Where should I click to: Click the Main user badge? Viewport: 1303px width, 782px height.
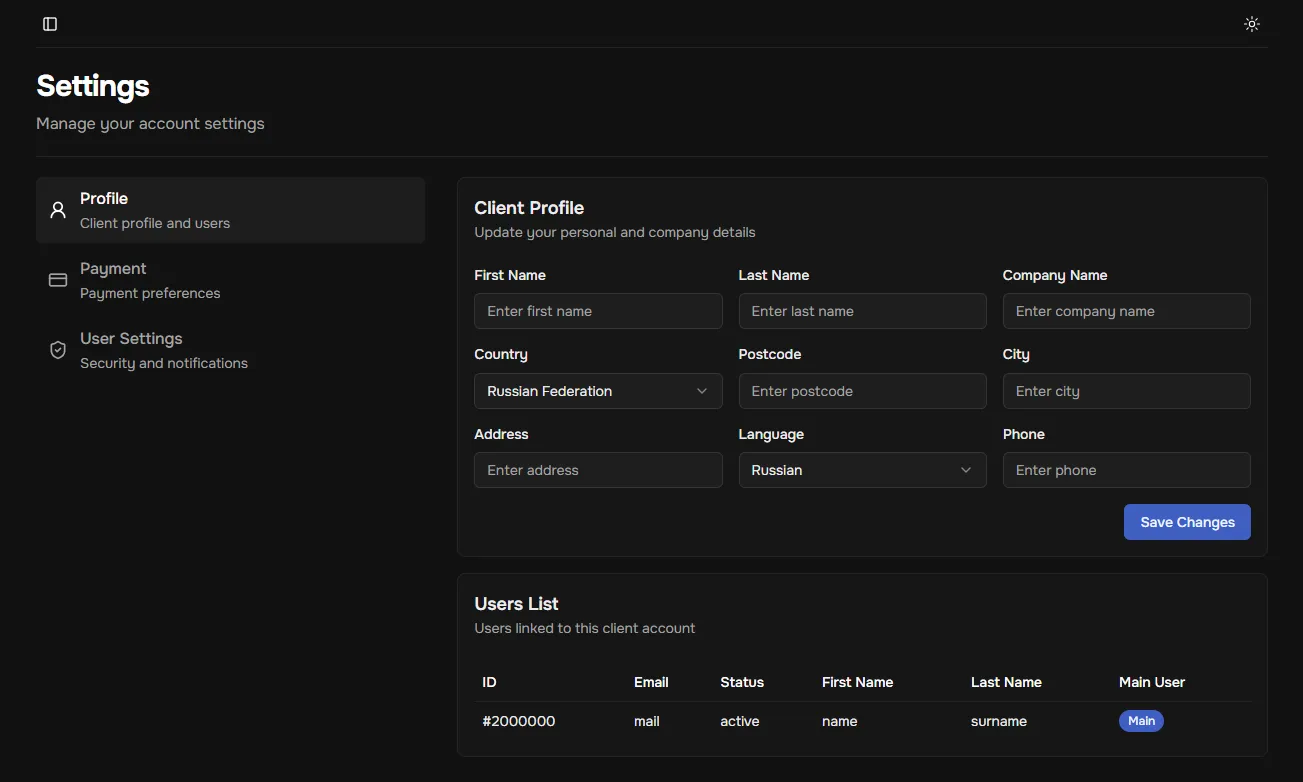[1141, 721]
